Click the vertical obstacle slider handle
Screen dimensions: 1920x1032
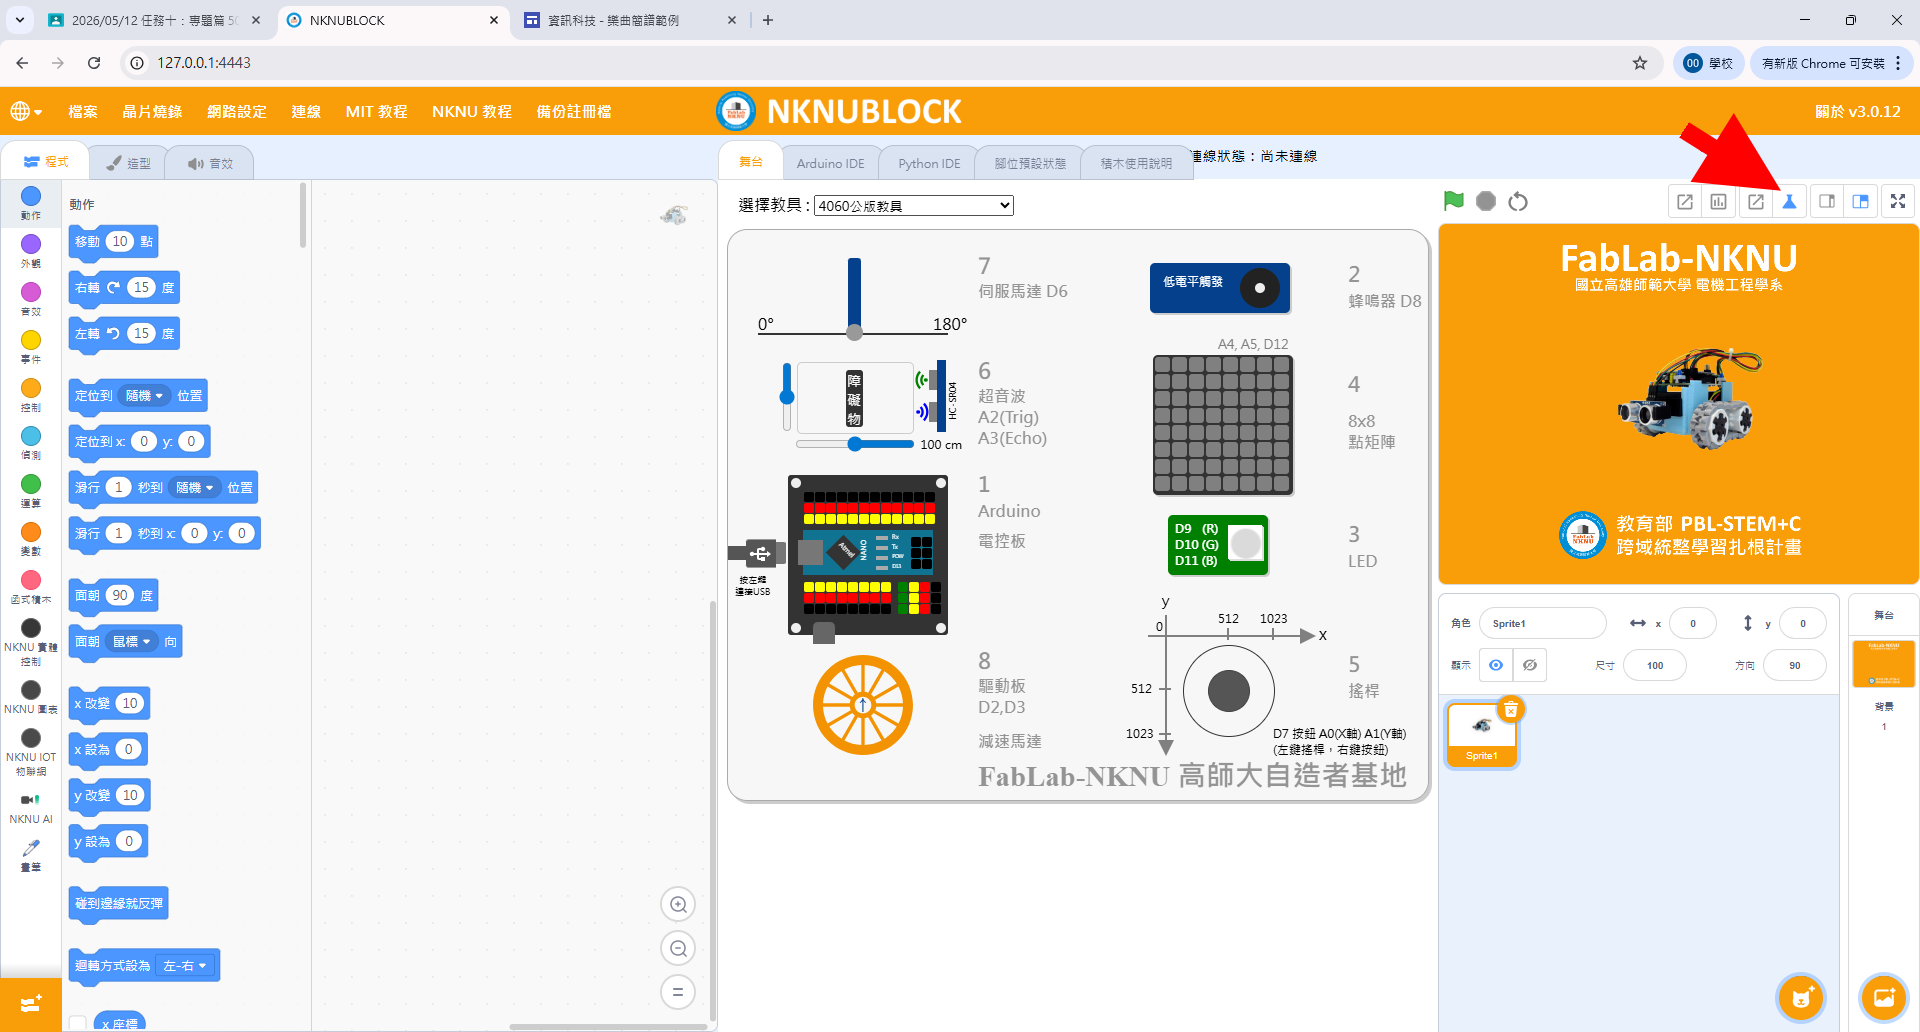[787, 397]
